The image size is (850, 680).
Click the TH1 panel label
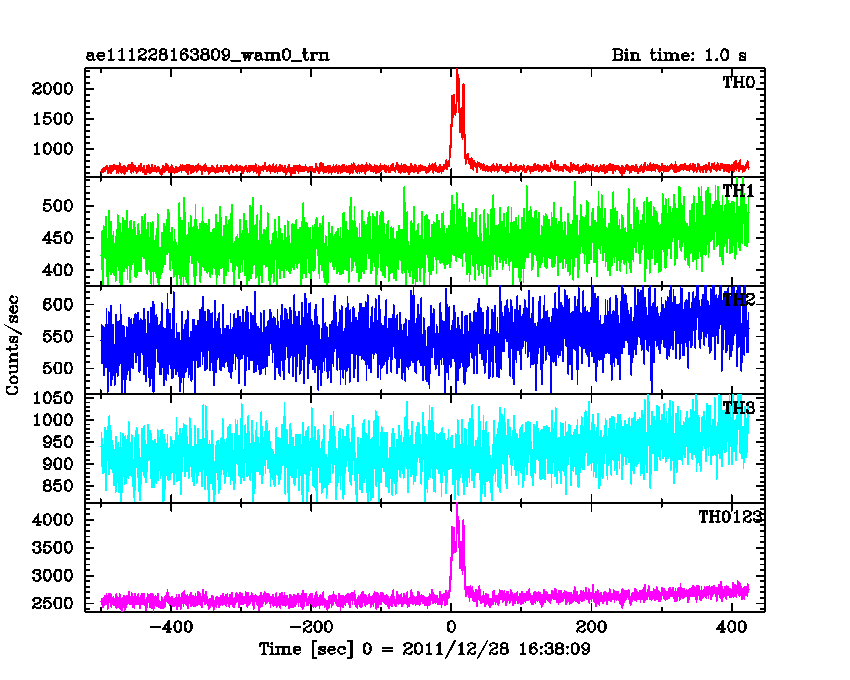click(738, 191)
